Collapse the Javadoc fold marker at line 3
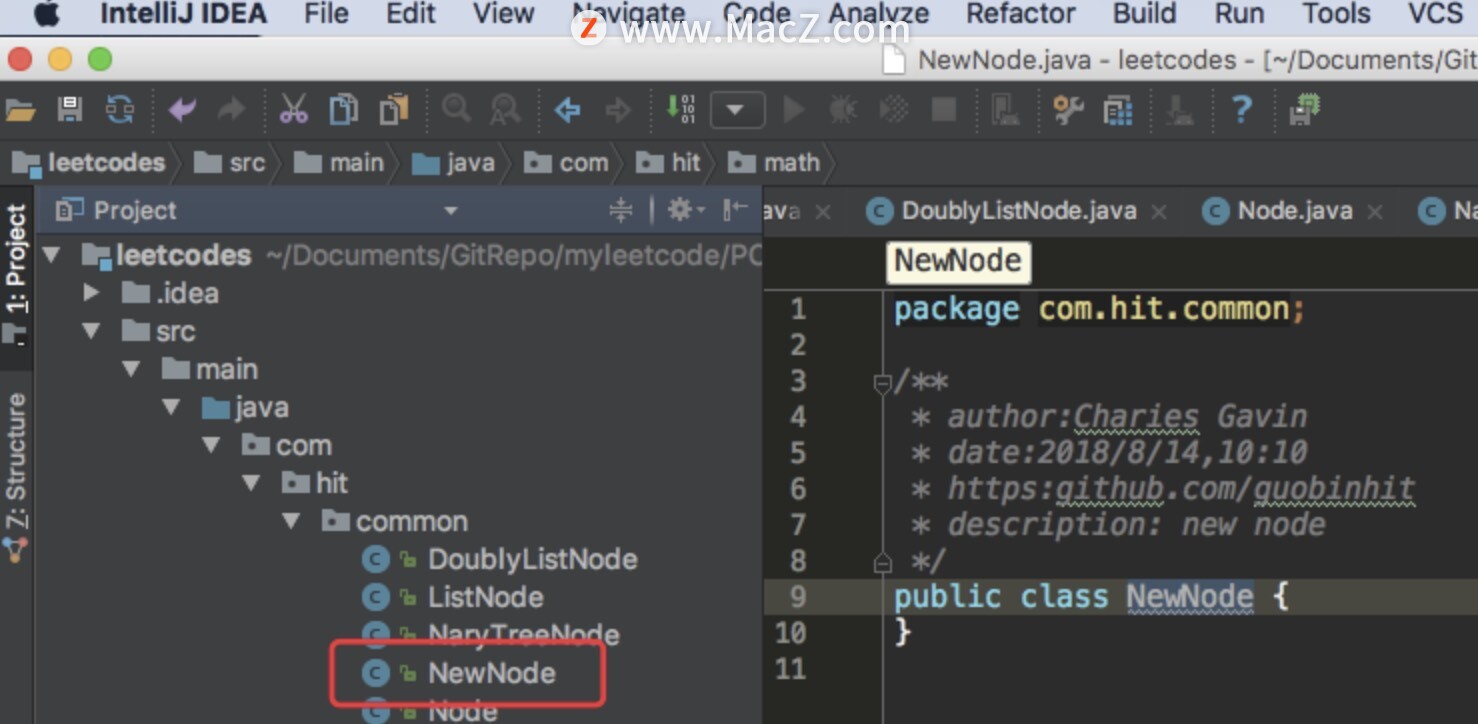 point(882,382)
